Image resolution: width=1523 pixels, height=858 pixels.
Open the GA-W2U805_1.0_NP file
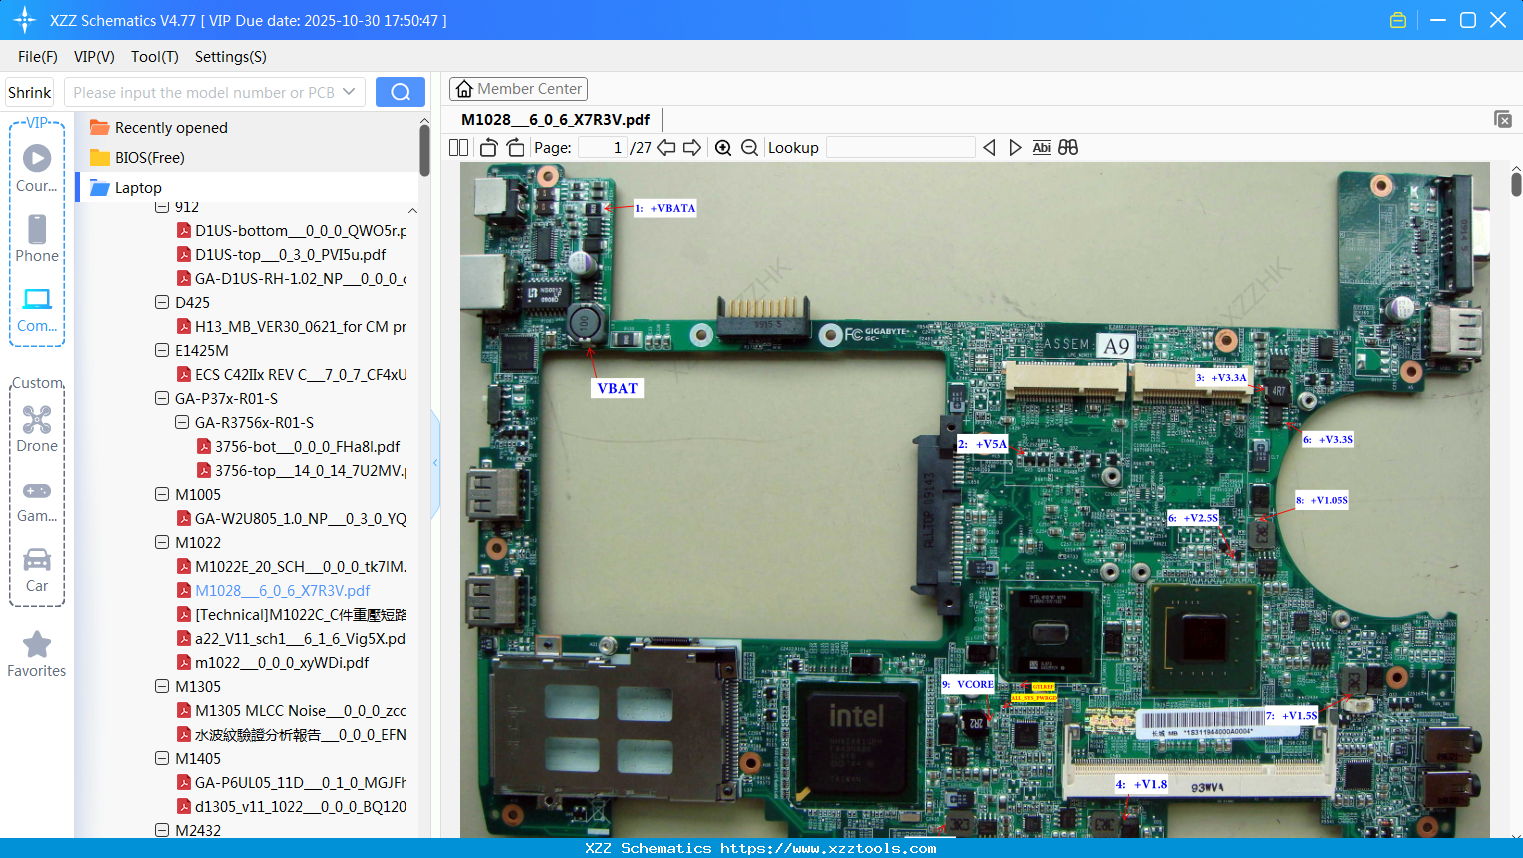point(291,518)
